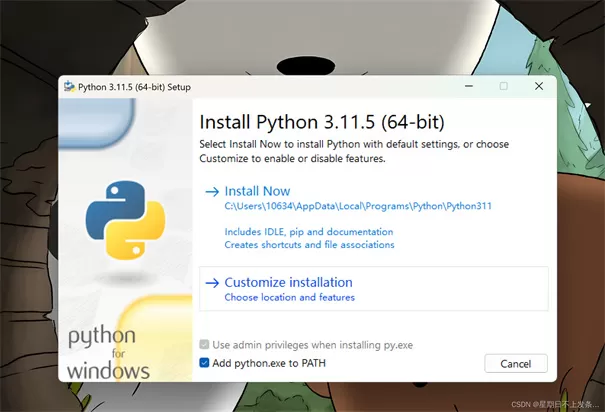Screen dimensions: 605x412
Task: Click 'Includes IDLE, pip and documentation' text
Action: [x=309, y=232]
